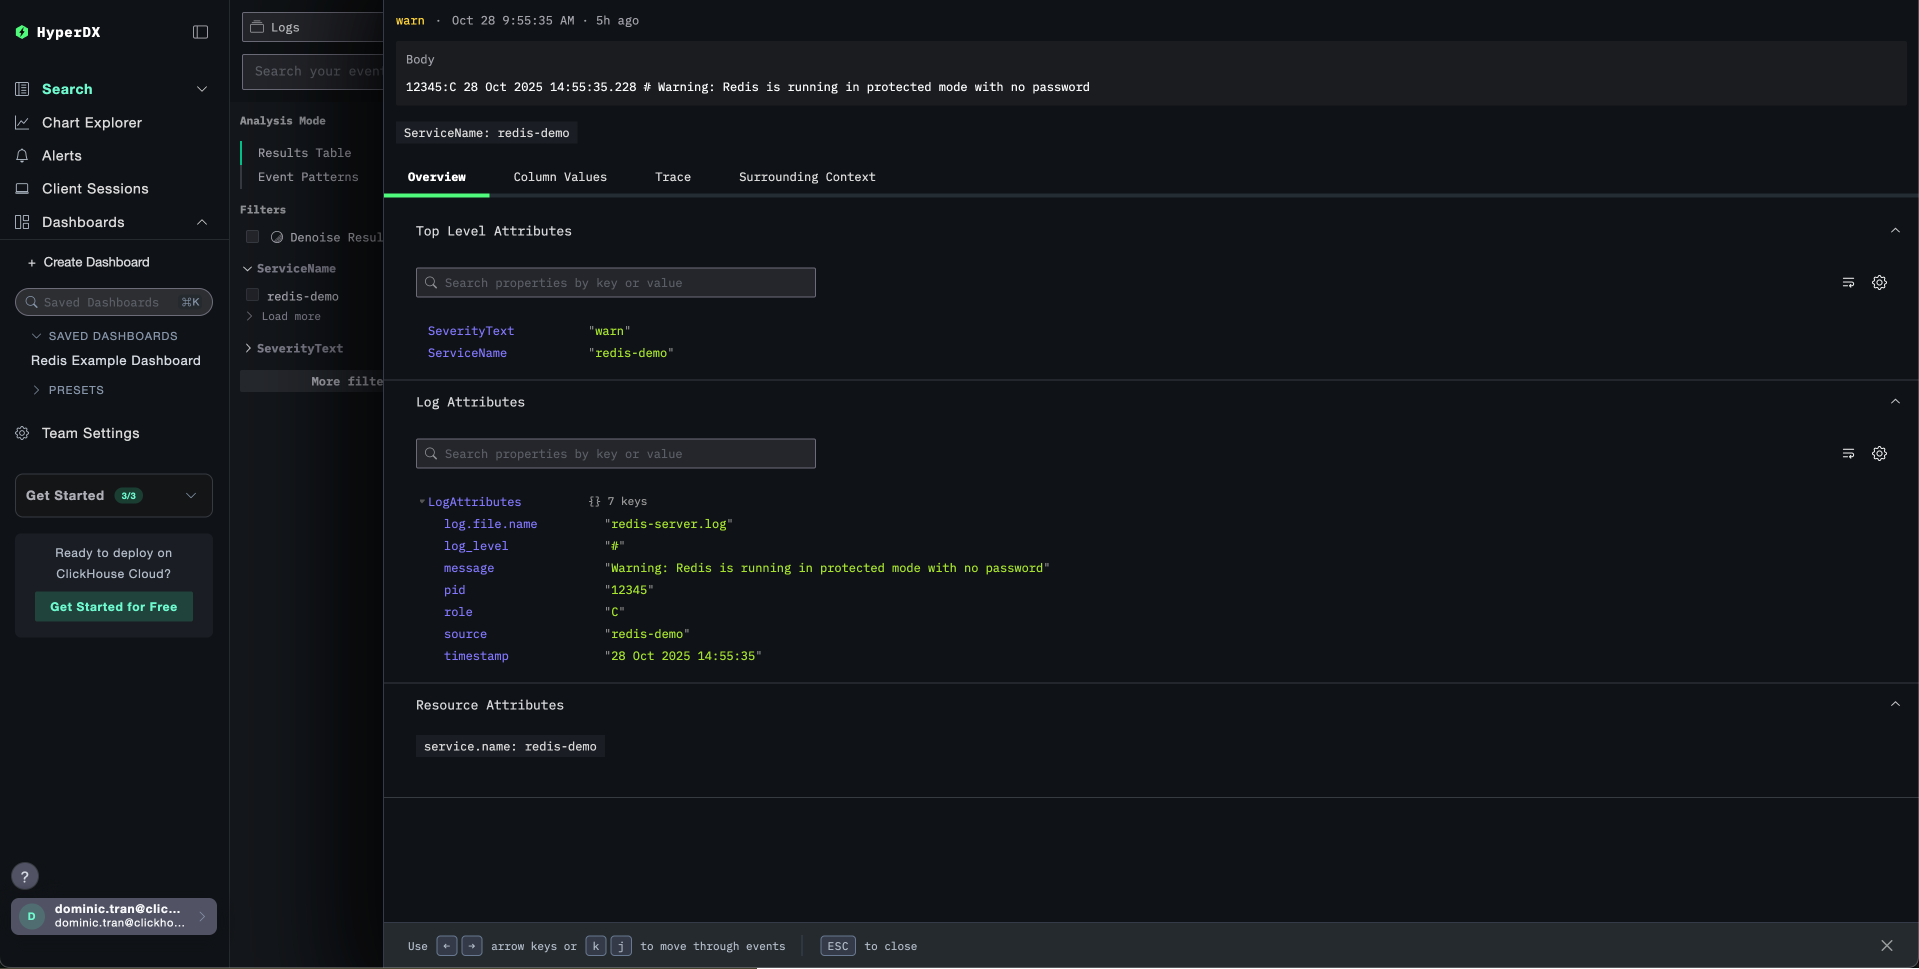The width and height of the screenshot is (1919, 969).
Task: Check the redis-demo service filter
Action: point(253,296)
